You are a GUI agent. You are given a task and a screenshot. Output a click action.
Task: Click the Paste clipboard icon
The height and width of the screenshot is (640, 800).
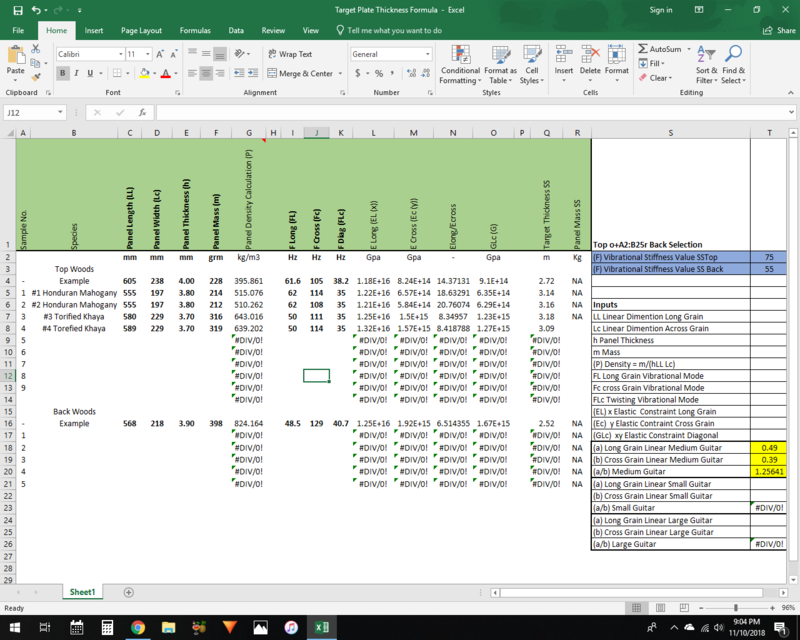(x=16, y=54)
